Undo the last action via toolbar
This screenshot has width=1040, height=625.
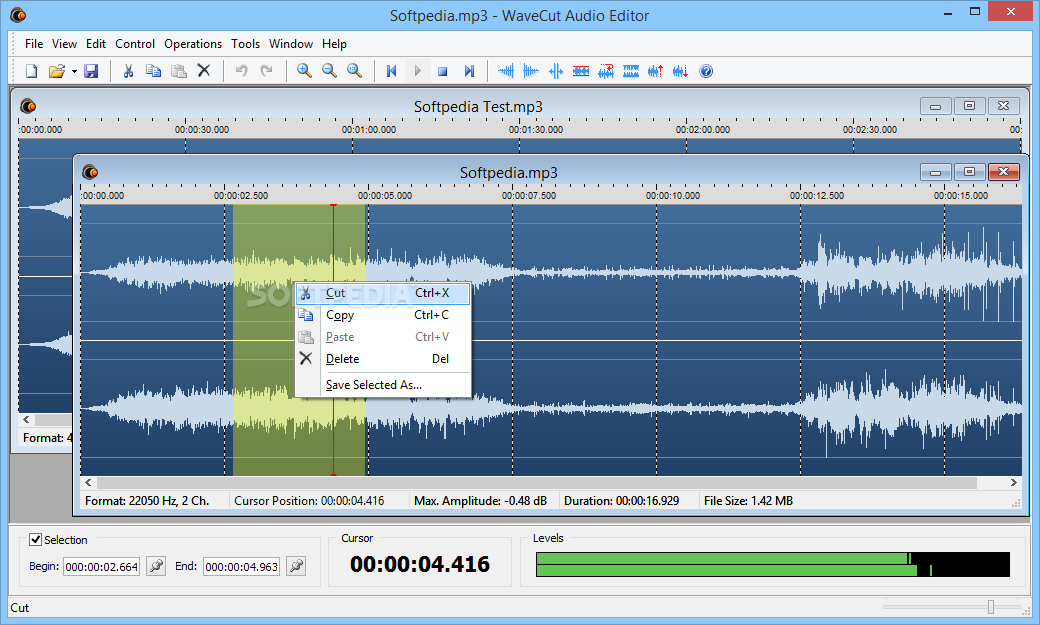241,71
